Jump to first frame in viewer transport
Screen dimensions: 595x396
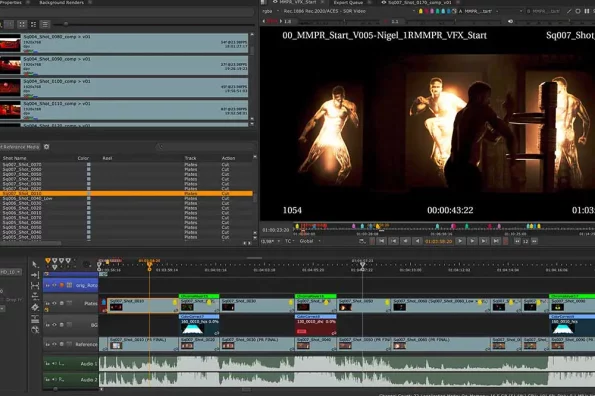click(x=381, y=240)
